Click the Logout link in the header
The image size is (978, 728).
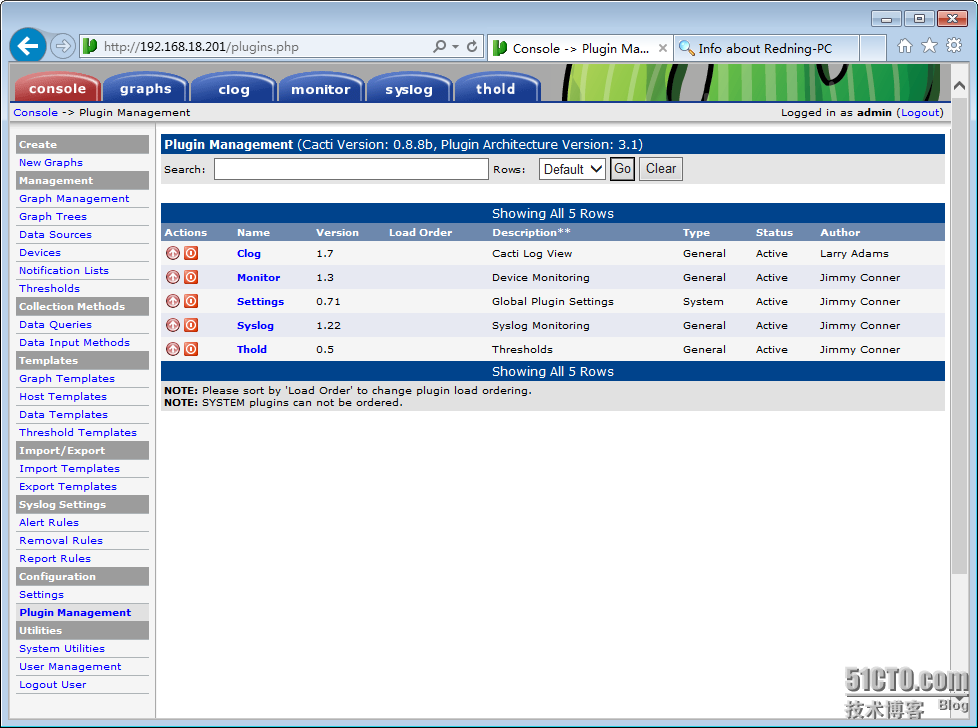(x=920, y=112)
